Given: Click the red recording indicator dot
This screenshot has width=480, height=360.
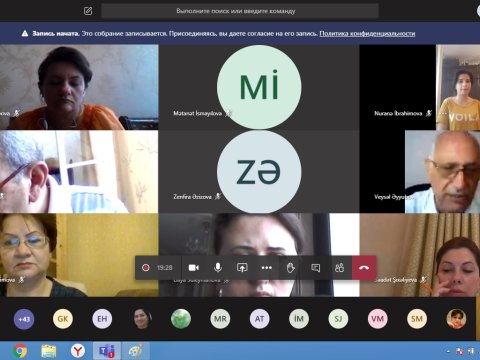Looking at the screenshot, I should [146, 268].
